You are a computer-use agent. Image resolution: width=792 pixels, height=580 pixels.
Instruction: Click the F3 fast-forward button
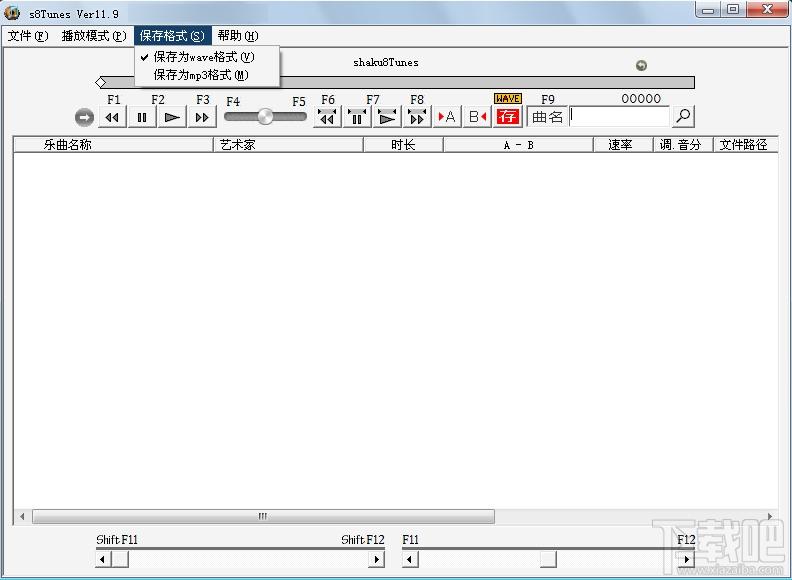202,117
